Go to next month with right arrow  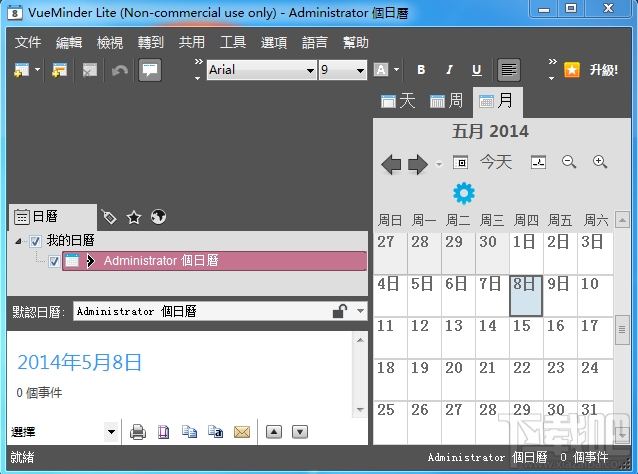coord(417,164)
